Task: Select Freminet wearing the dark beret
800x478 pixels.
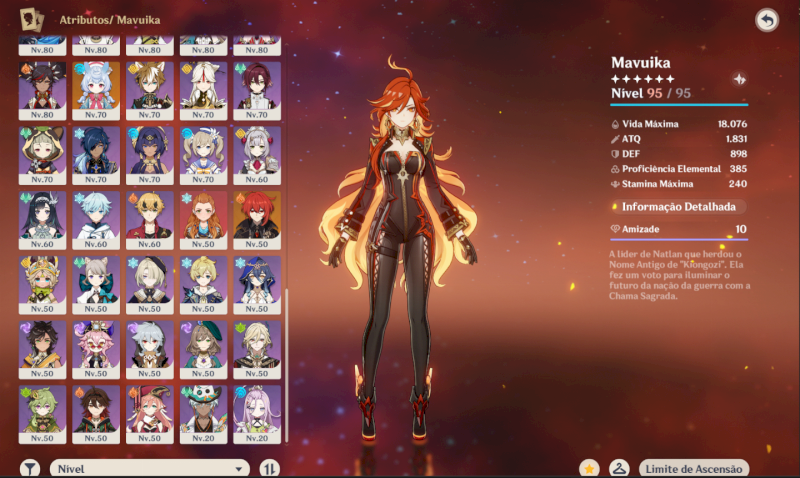Action: coord(149,285)
